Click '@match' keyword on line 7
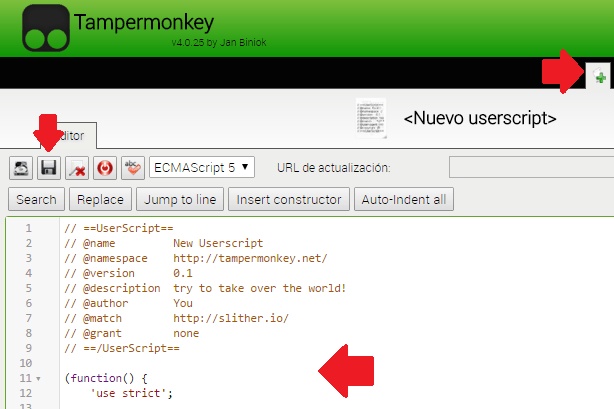 pyautogui.click(x=102, y=318)
